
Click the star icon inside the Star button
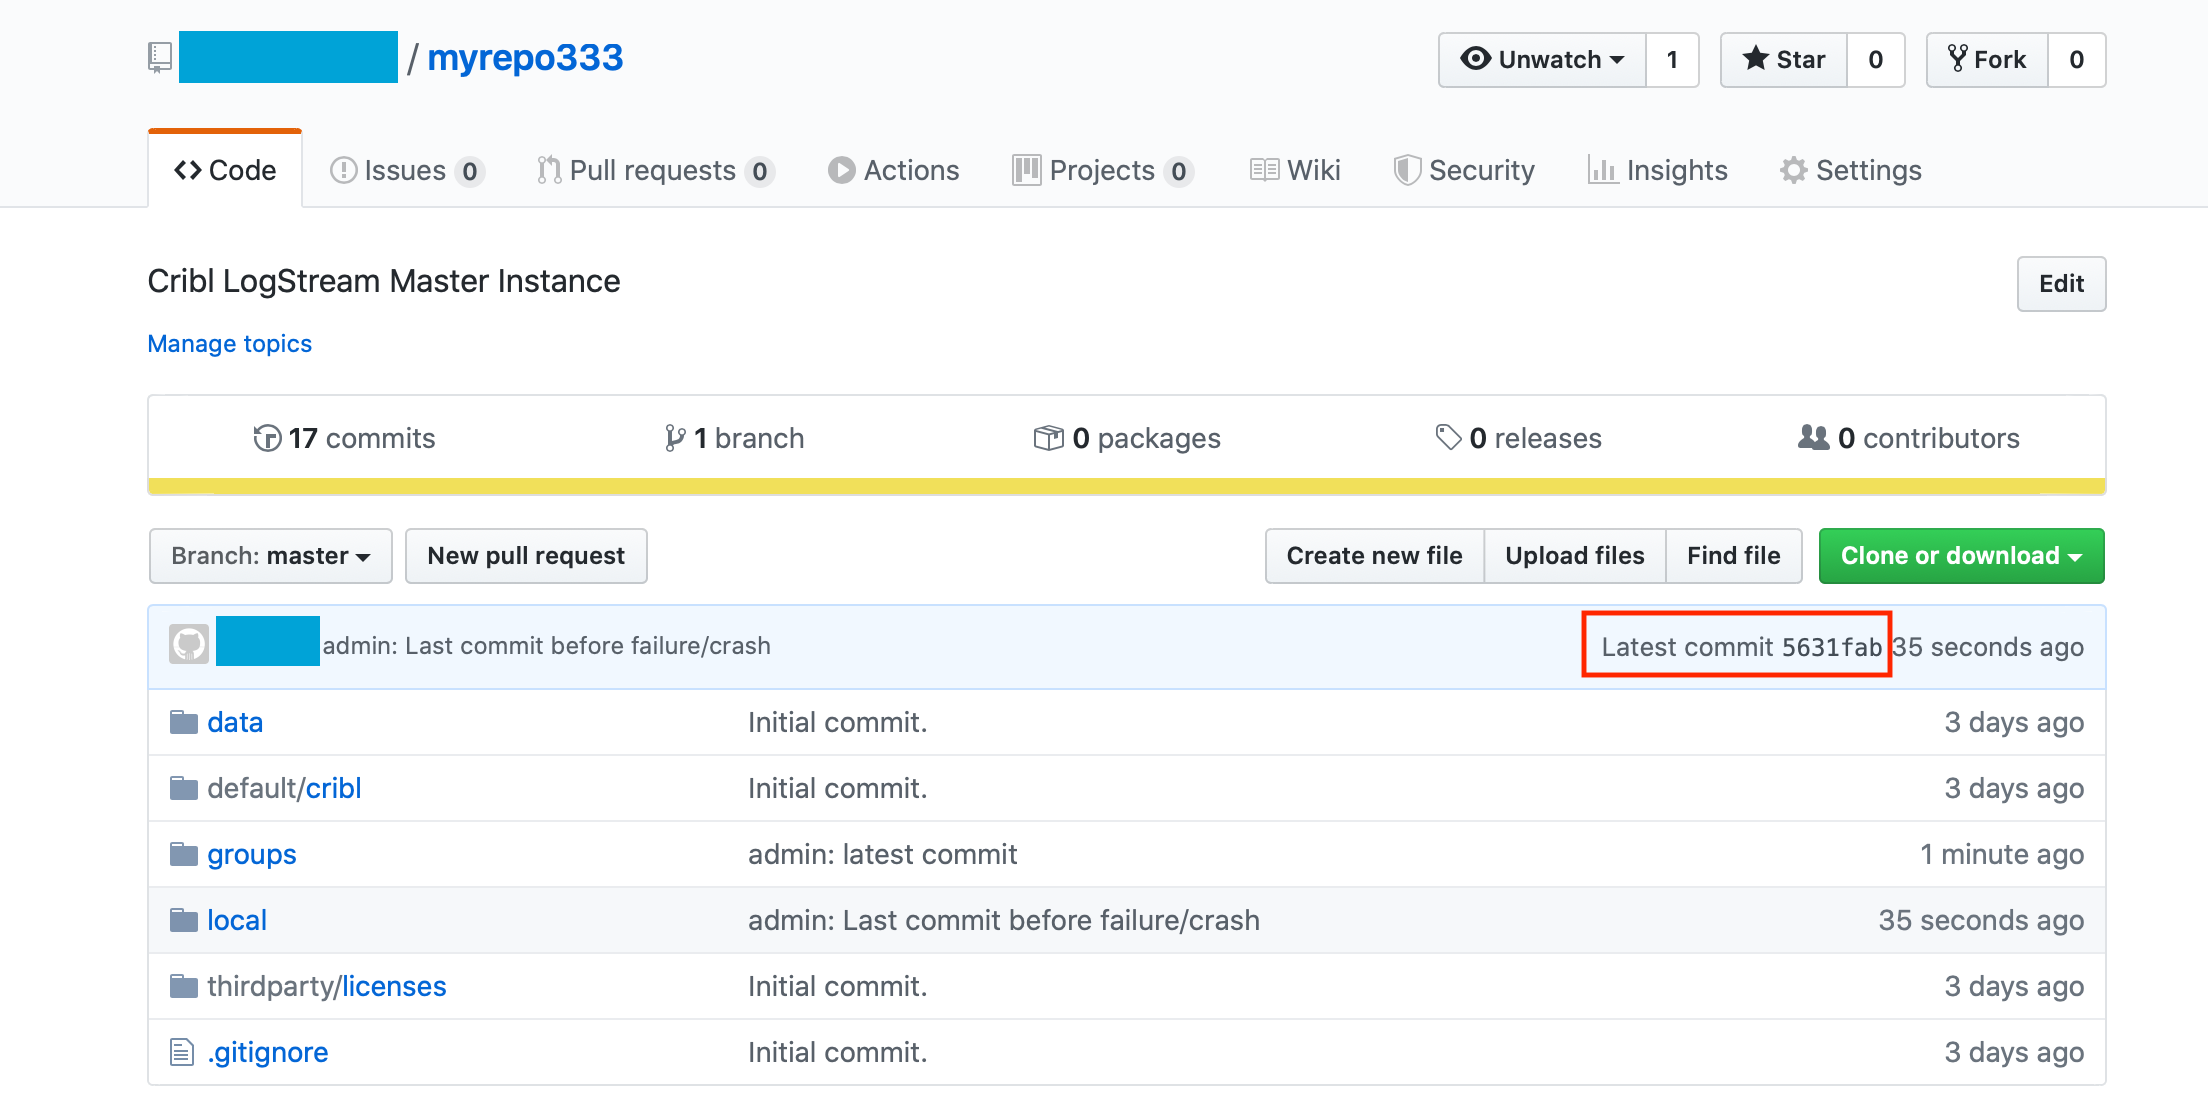(1756, 59)
